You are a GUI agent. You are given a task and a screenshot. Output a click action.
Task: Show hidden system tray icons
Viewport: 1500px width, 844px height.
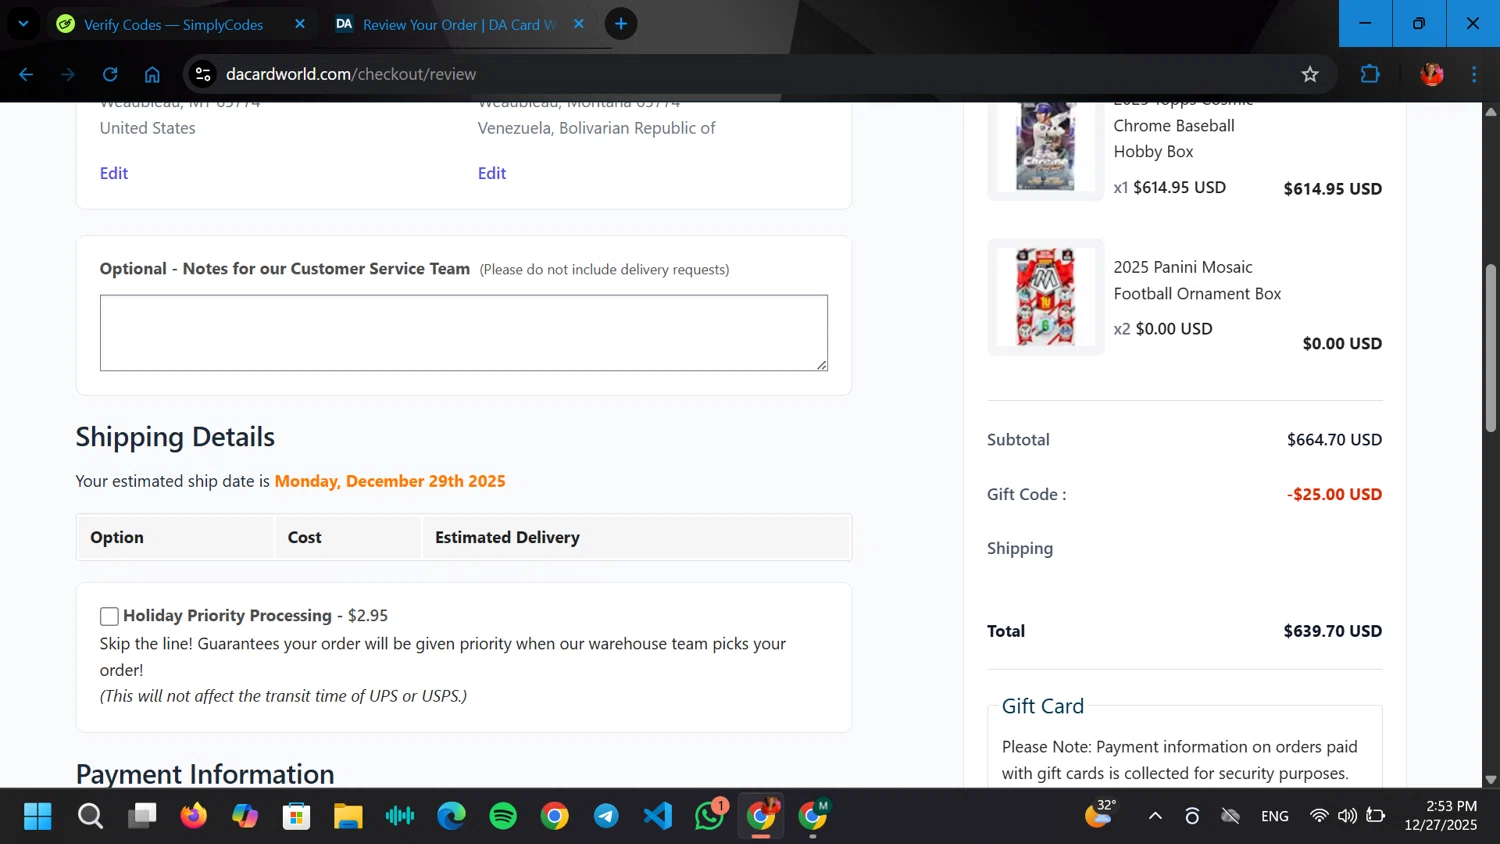1155,816
